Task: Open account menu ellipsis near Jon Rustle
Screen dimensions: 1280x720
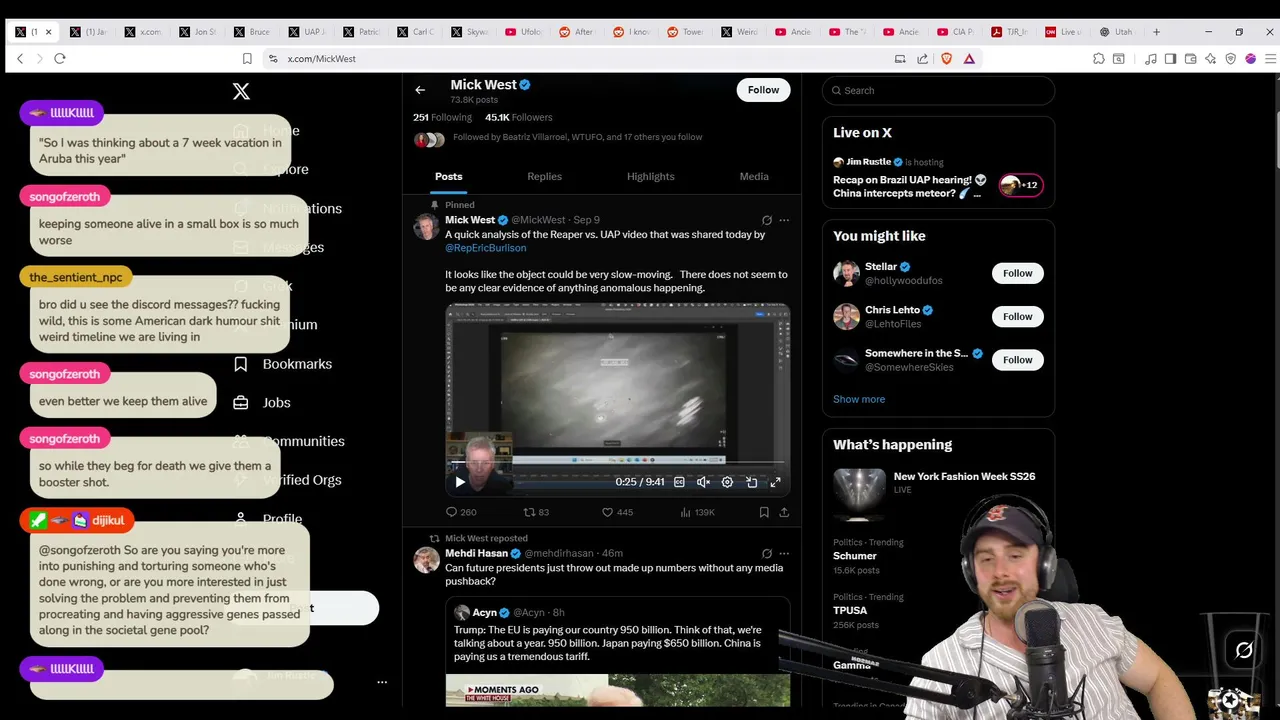Action: 382,682
